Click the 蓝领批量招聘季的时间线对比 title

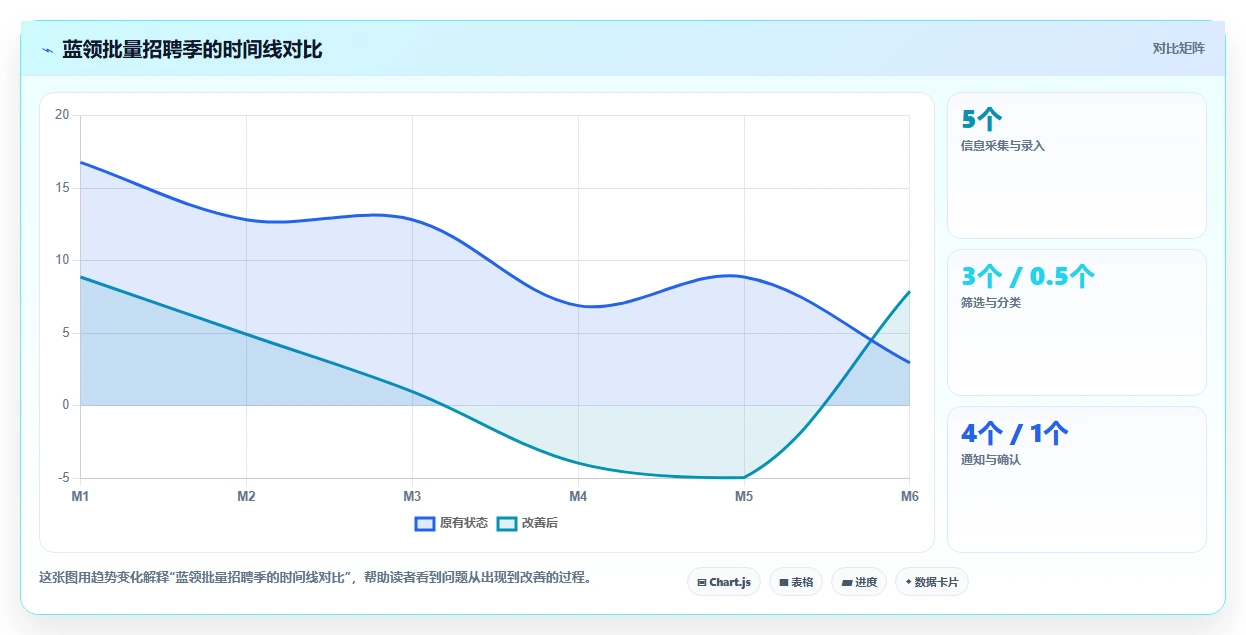click(192, 49)
